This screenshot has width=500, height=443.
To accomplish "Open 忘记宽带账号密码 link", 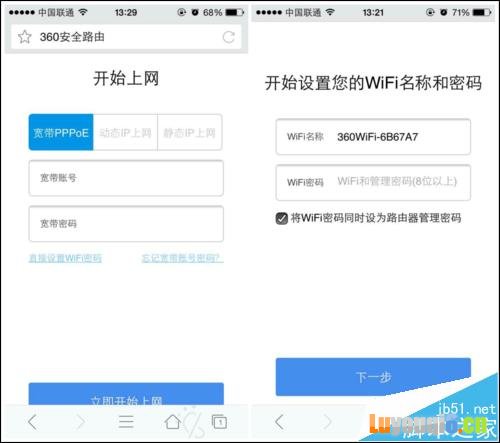I will [182, 258].
